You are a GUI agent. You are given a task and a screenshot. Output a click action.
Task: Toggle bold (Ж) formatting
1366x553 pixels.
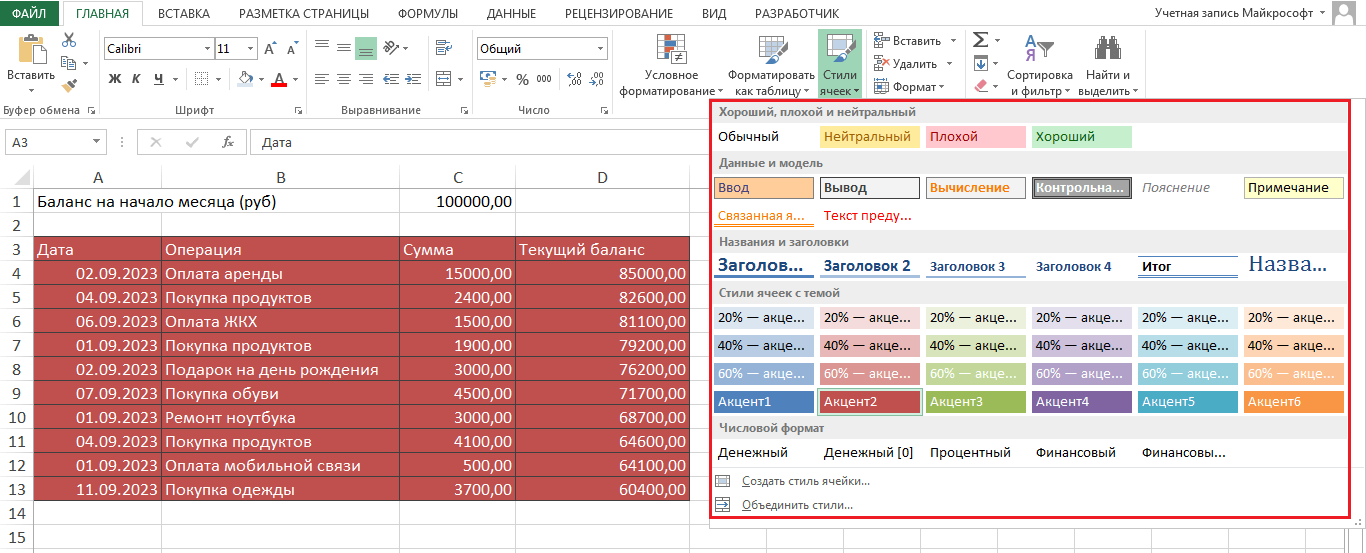coord(115,79)
